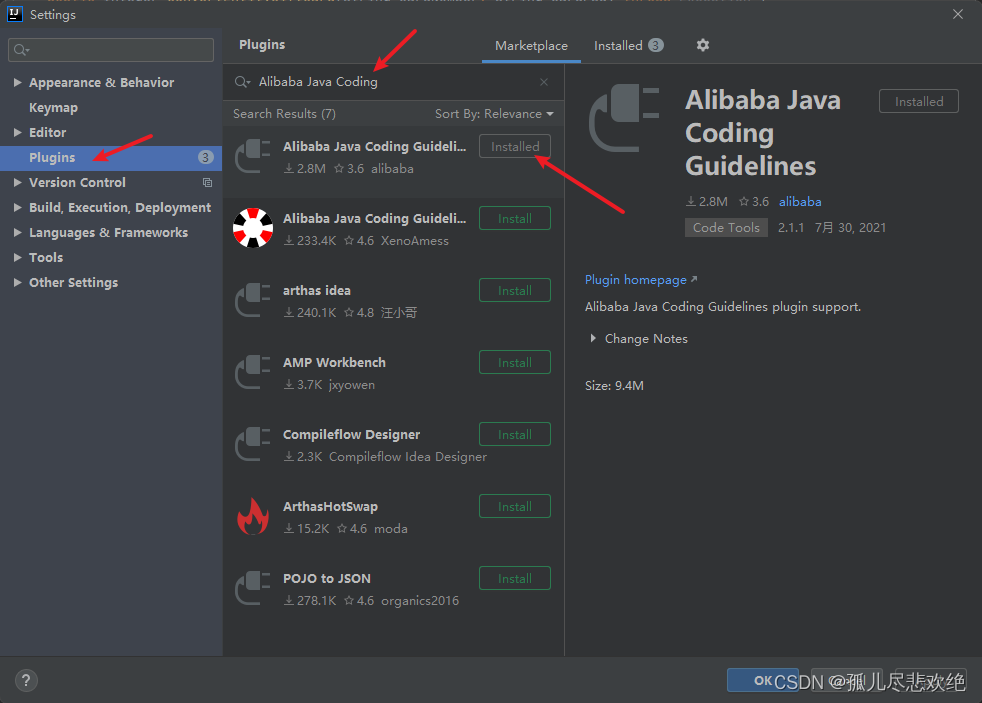Expand Languages & Frameworks node
Viewport: 982px width, 703px height.
(18, 232)
